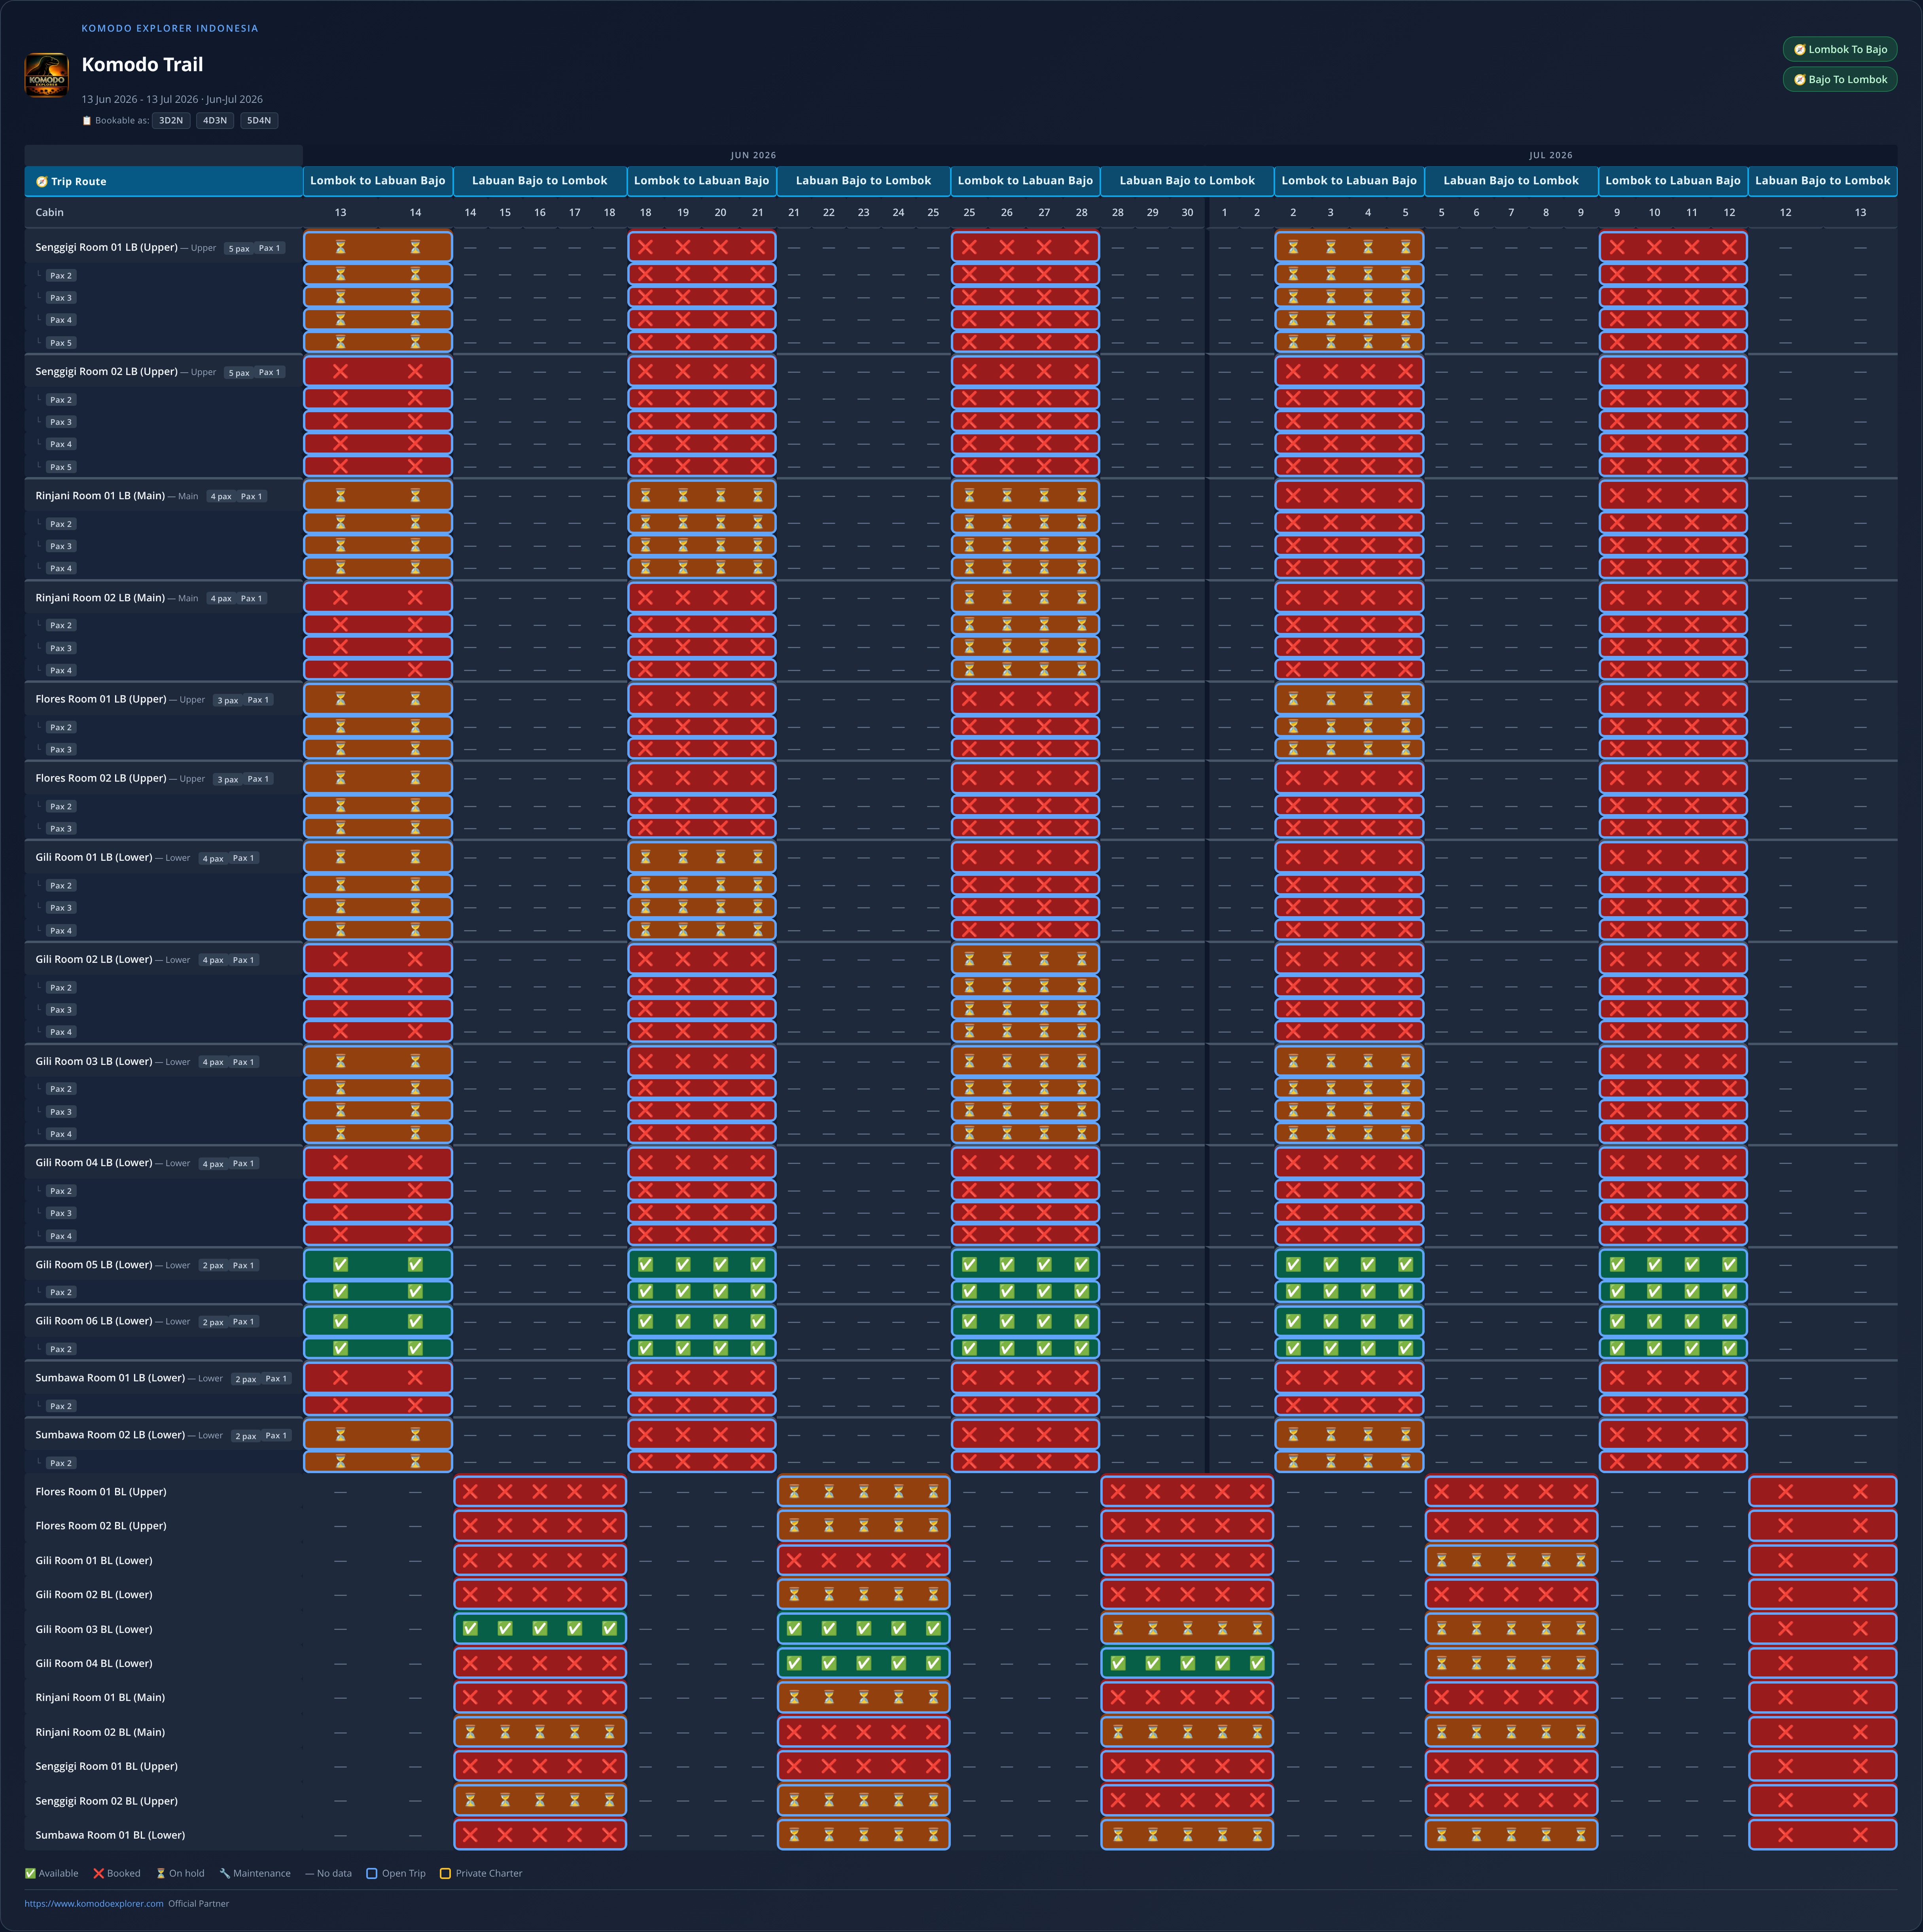Click Rinjani Room 02 BL hourglass on 16 Jun
1923x1932 pixels.
pos(540,1732)
